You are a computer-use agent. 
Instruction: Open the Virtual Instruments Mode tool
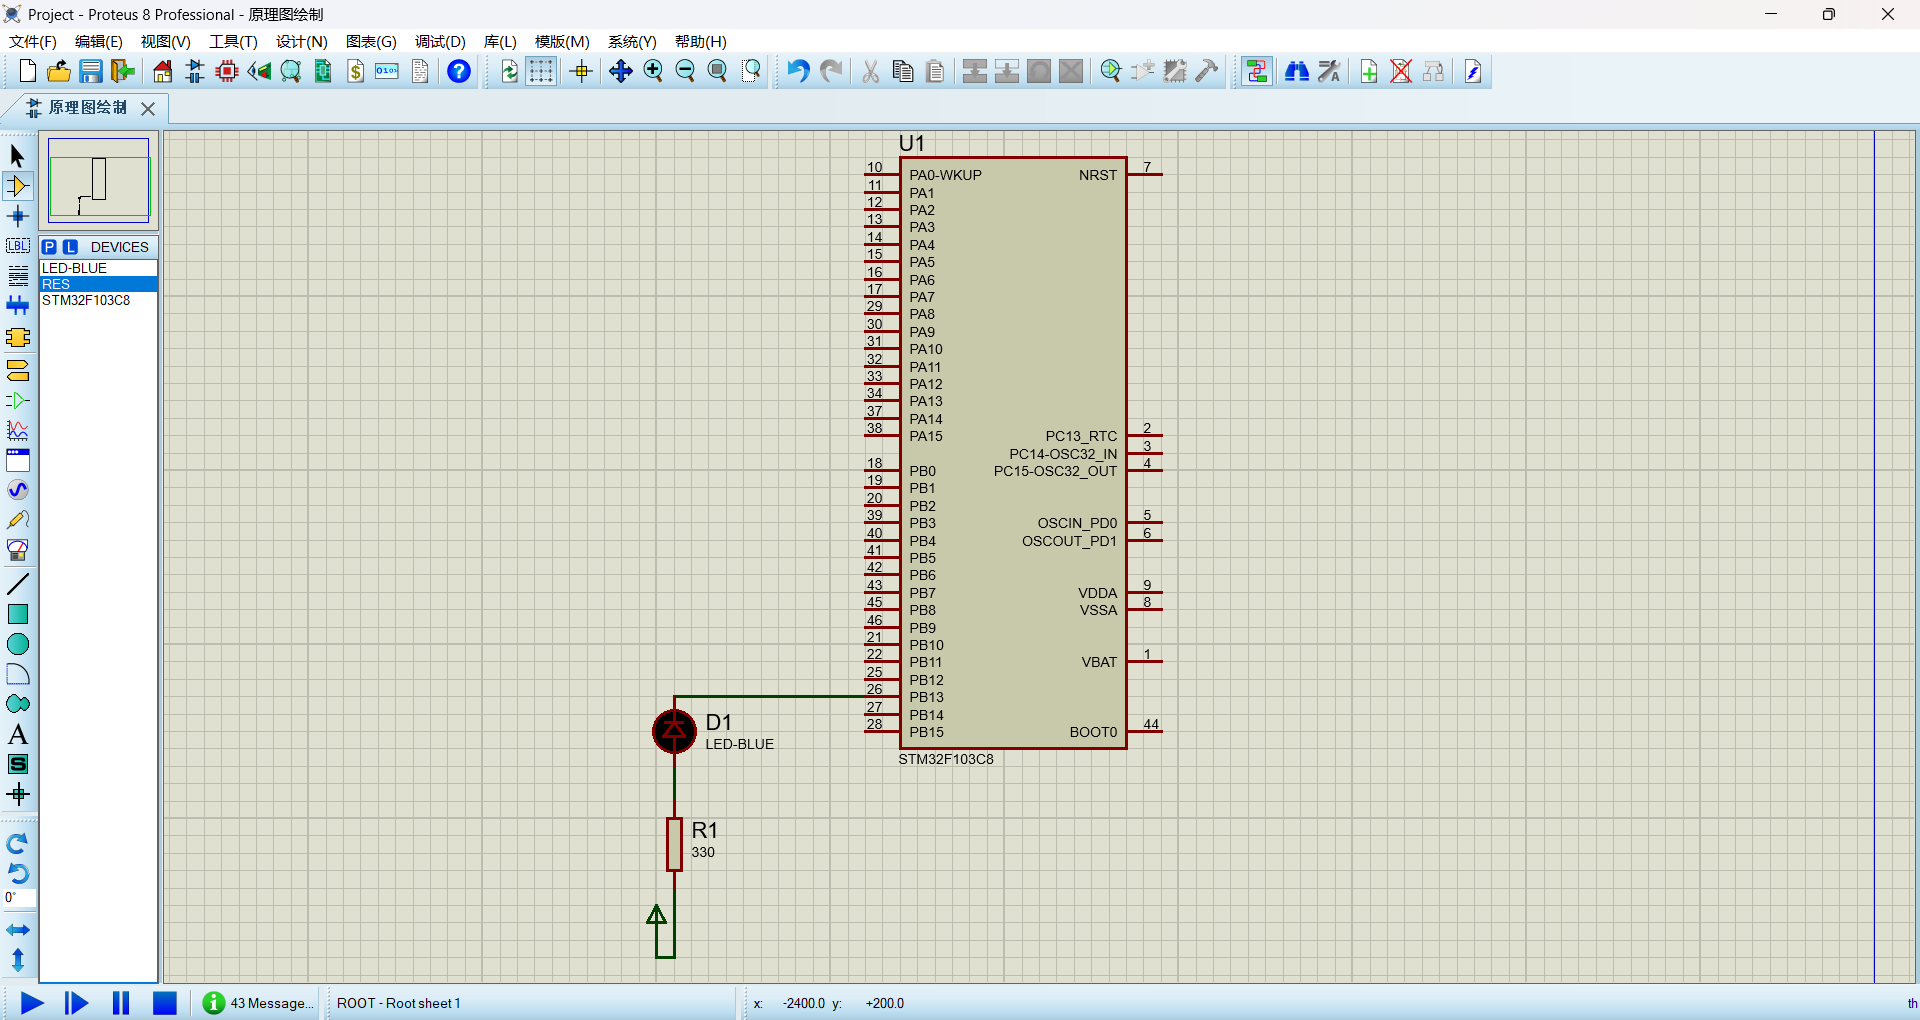(18, 550)
